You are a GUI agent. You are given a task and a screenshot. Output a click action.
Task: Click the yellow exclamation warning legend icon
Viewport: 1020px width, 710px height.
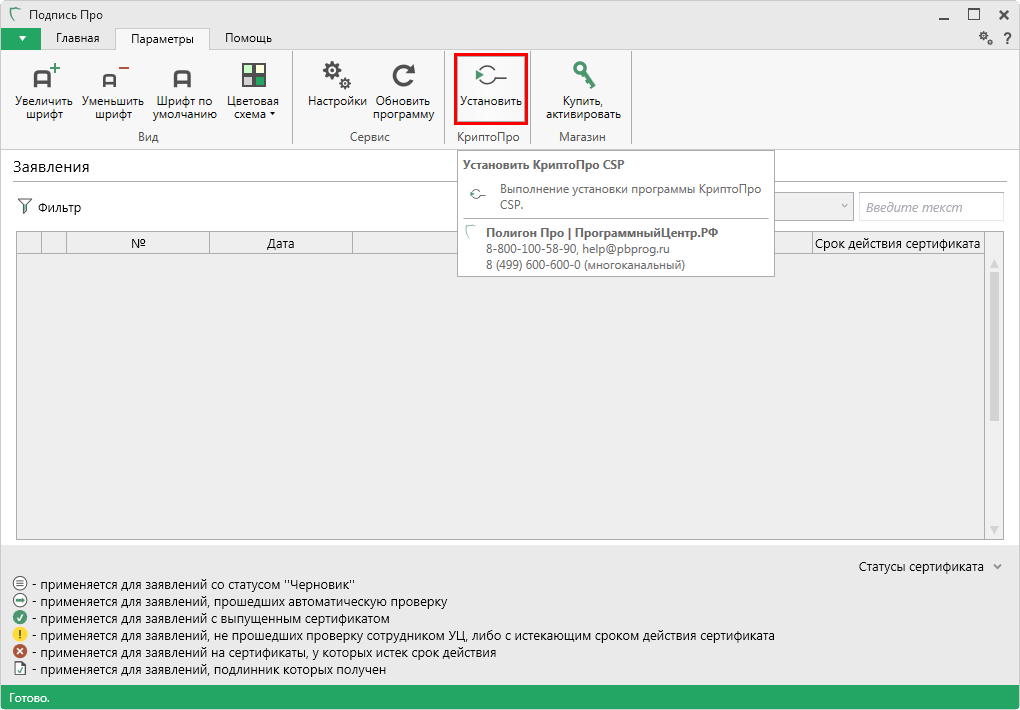pos(20,634)
